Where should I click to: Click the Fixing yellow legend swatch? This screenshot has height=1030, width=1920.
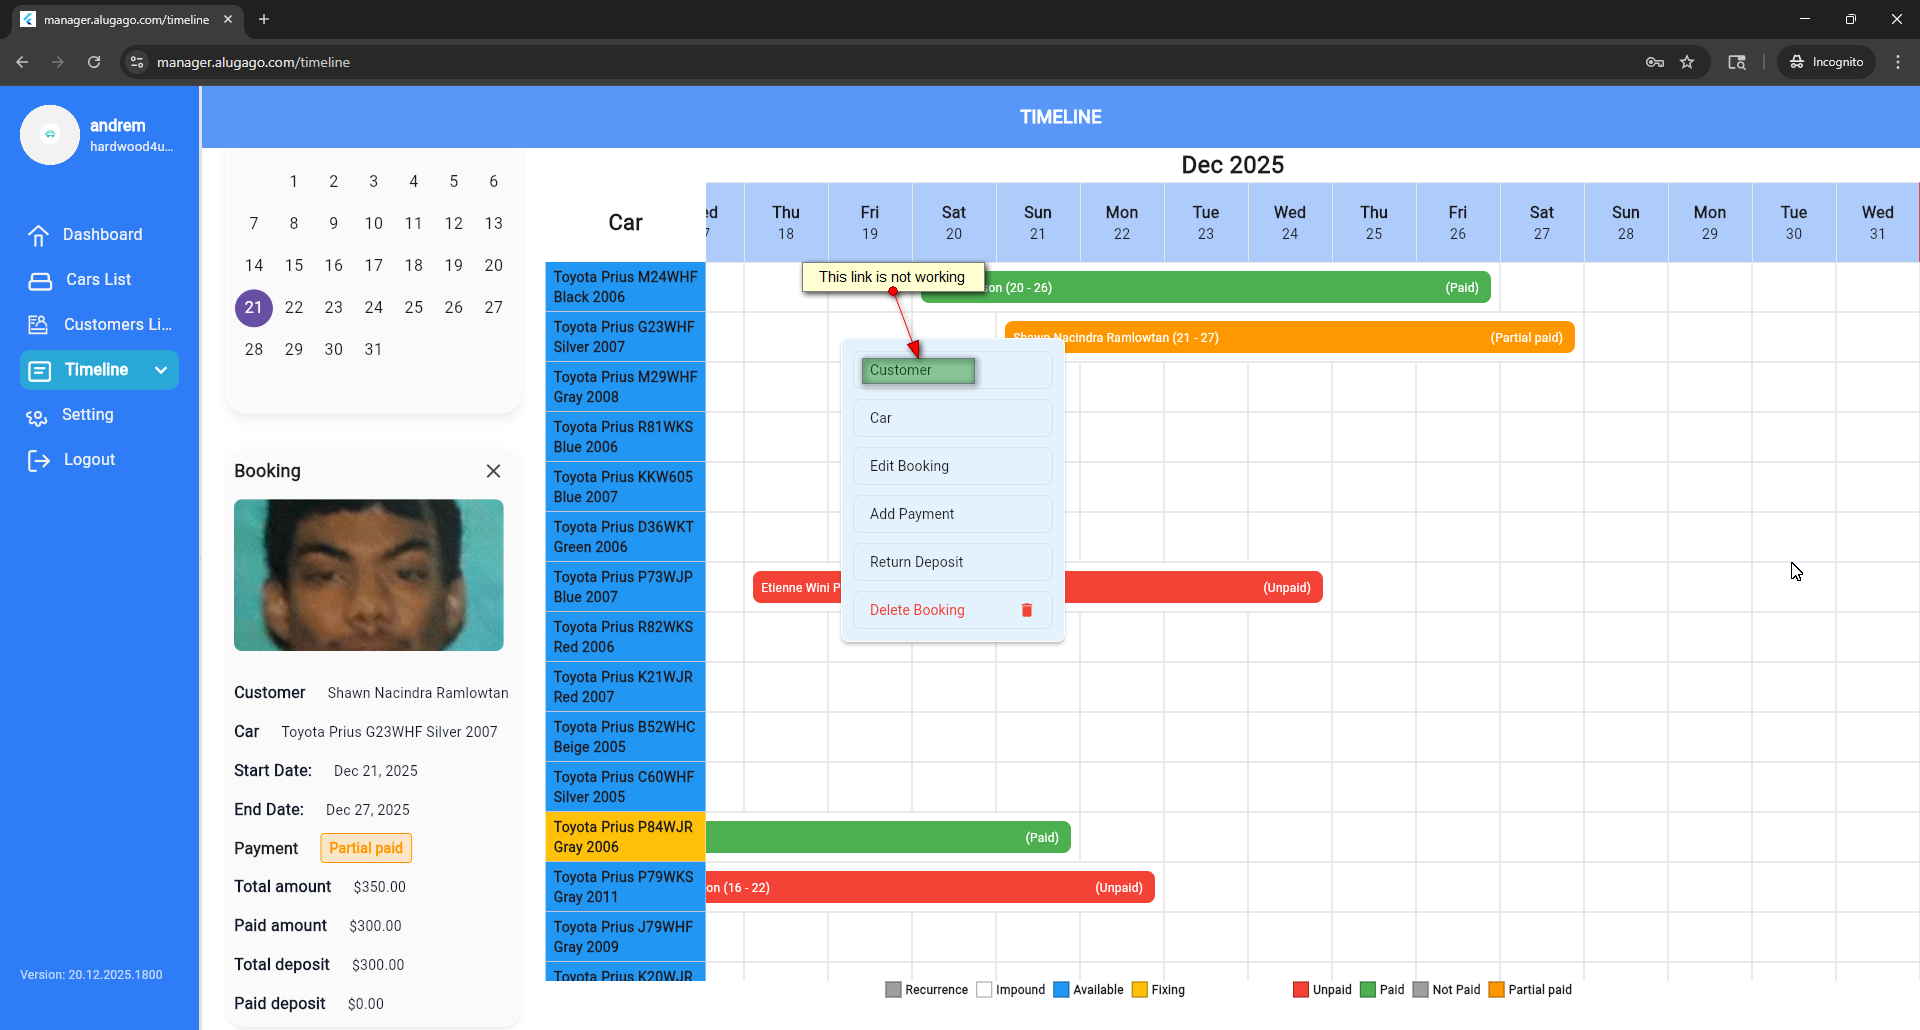(1139, 990)
